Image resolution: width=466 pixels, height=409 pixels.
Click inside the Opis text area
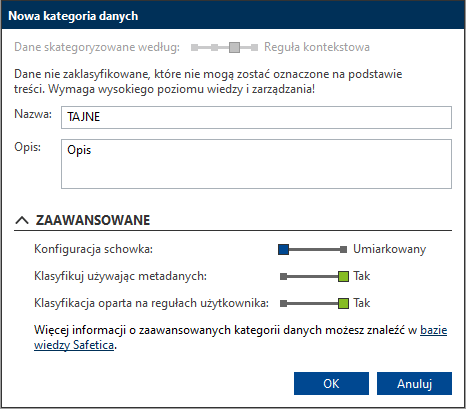(256, 164)
